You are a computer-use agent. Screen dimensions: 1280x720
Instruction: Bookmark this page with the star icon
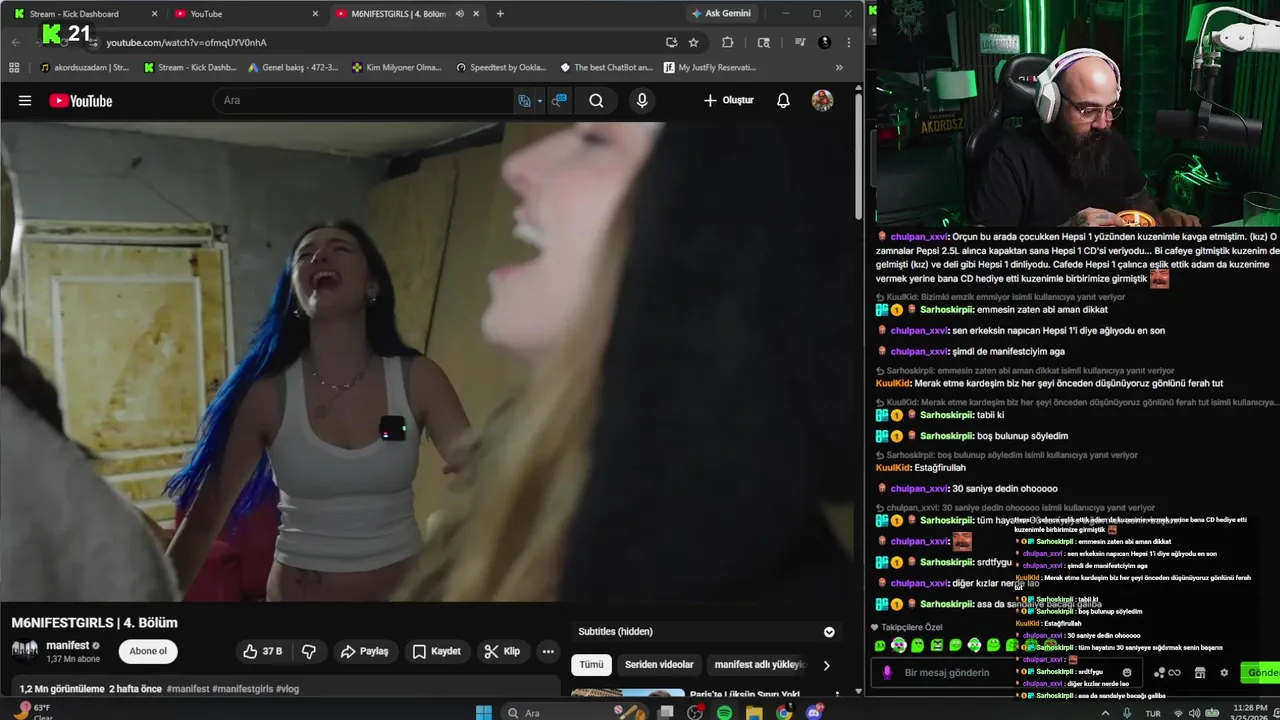click(x=693, y=42)
